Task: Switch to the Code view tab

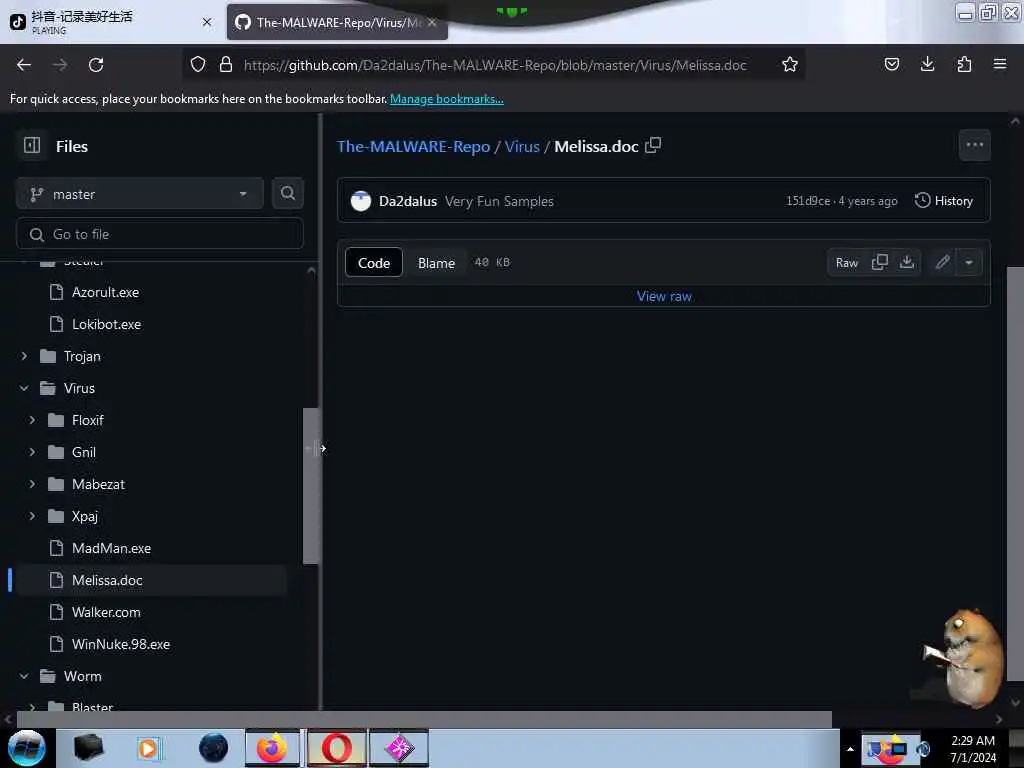Action: pyautogui.click(x=374, y=263)
